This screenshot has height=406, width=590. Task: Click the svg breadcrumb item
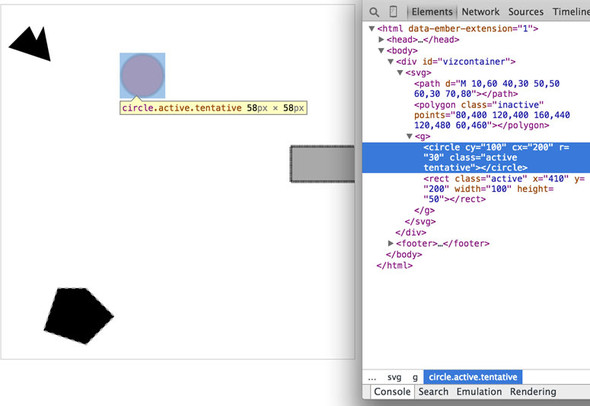click(394, 377)
